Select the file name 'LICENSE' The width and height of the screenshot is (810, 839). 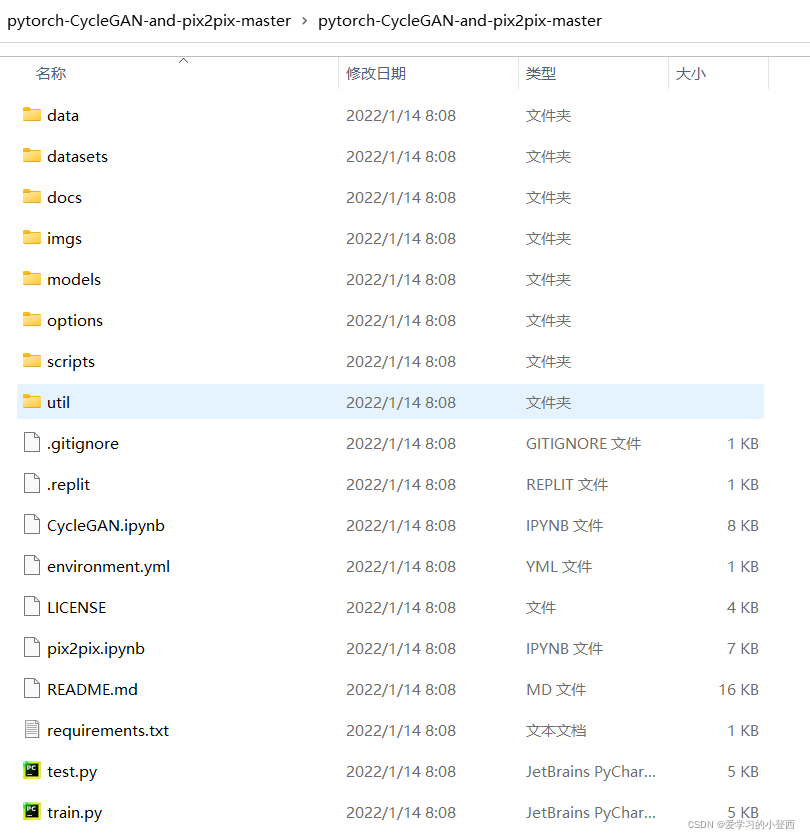tap(77, 607)
